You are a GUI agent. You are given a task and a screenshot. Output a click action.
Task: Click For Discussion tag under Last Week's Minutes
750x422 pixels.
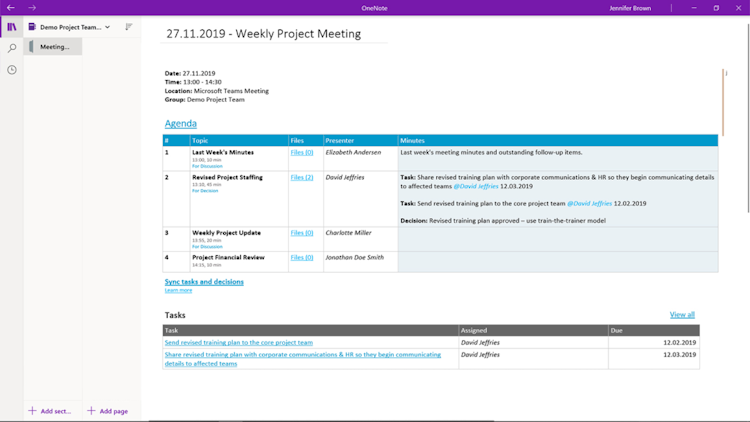(207, 166)
